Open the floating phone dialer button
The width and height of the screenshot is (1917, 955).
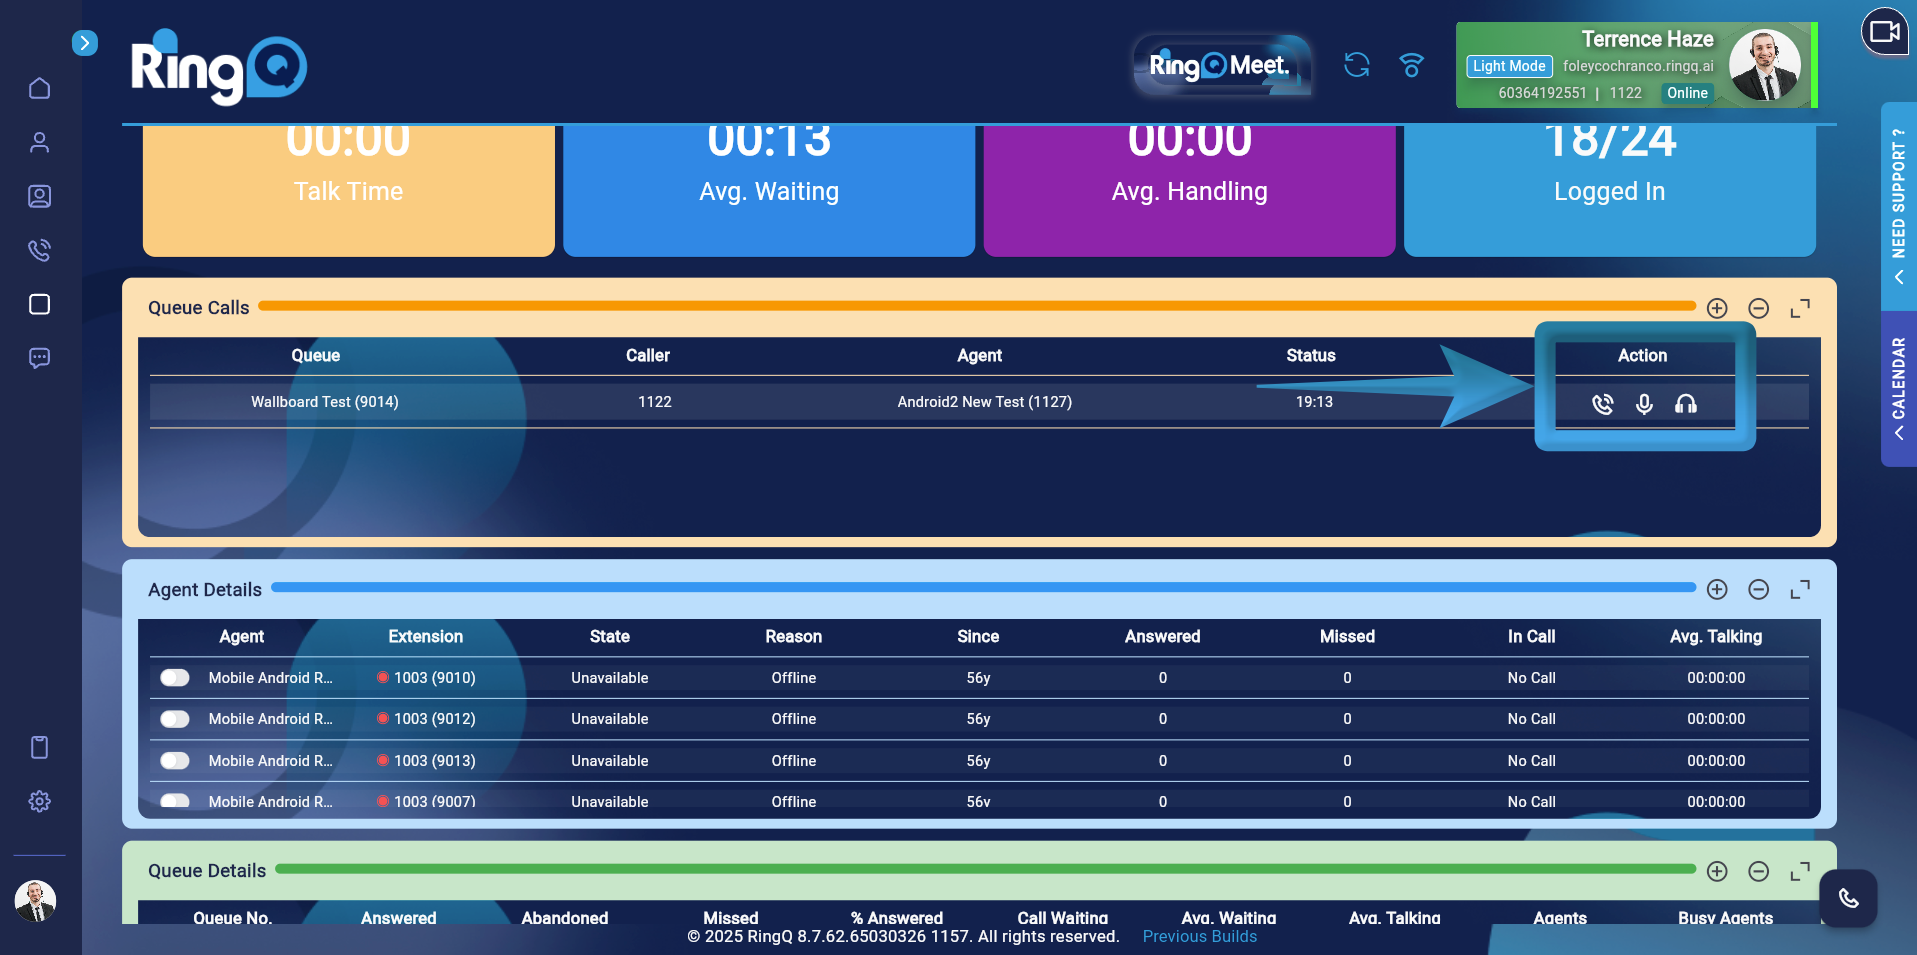1848,898
